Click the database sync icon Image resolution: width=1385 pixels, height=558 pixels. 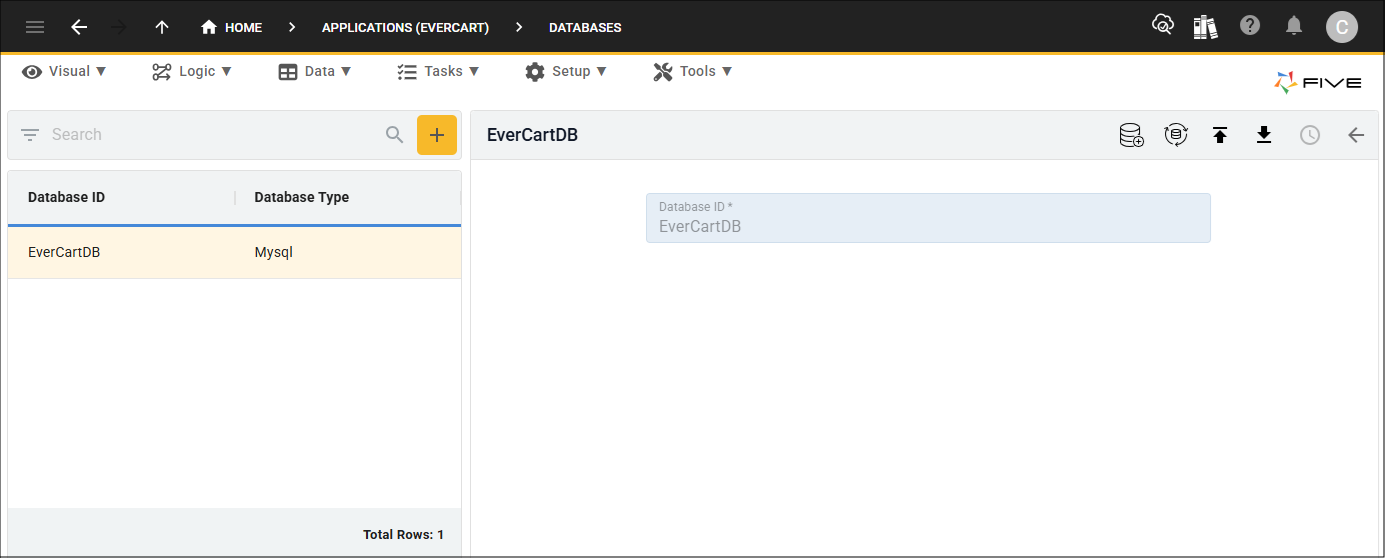click(1176, 135)
